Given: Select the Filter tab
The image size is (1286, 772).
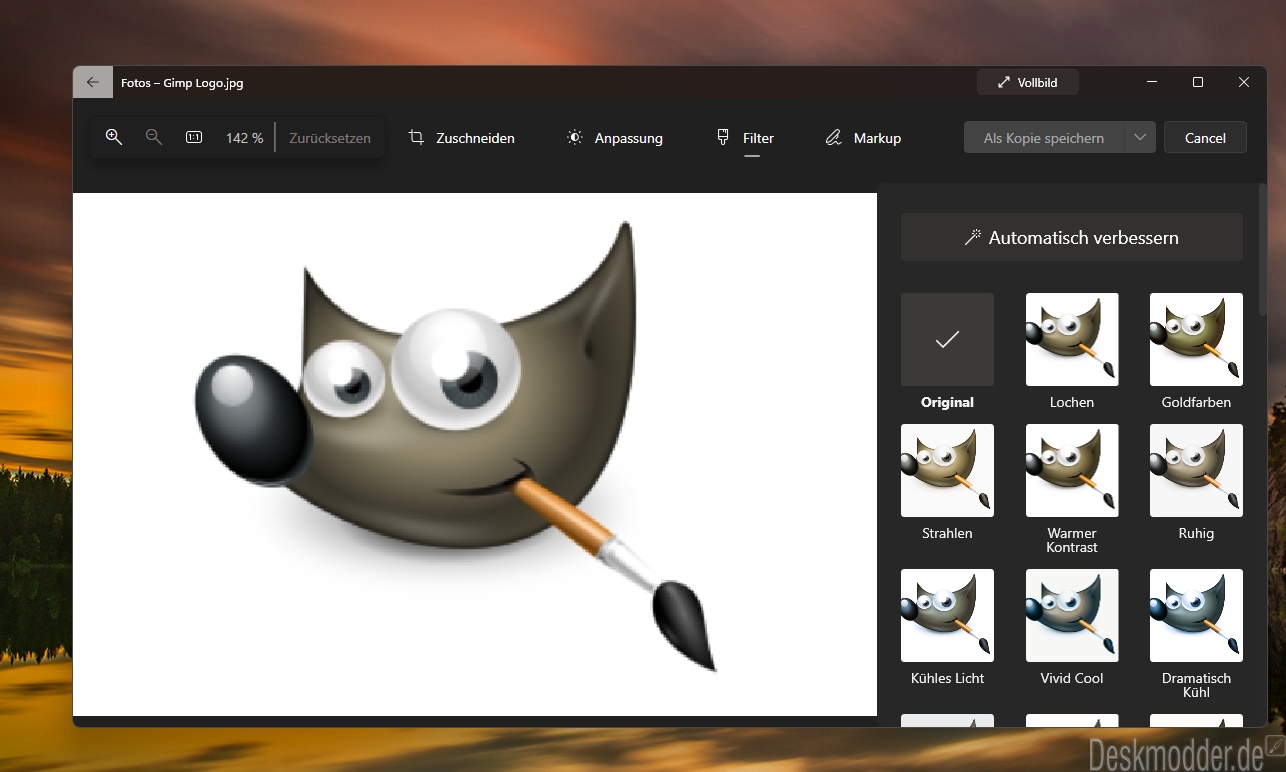Looking at the screenshot, I should [x=746, y=138].
